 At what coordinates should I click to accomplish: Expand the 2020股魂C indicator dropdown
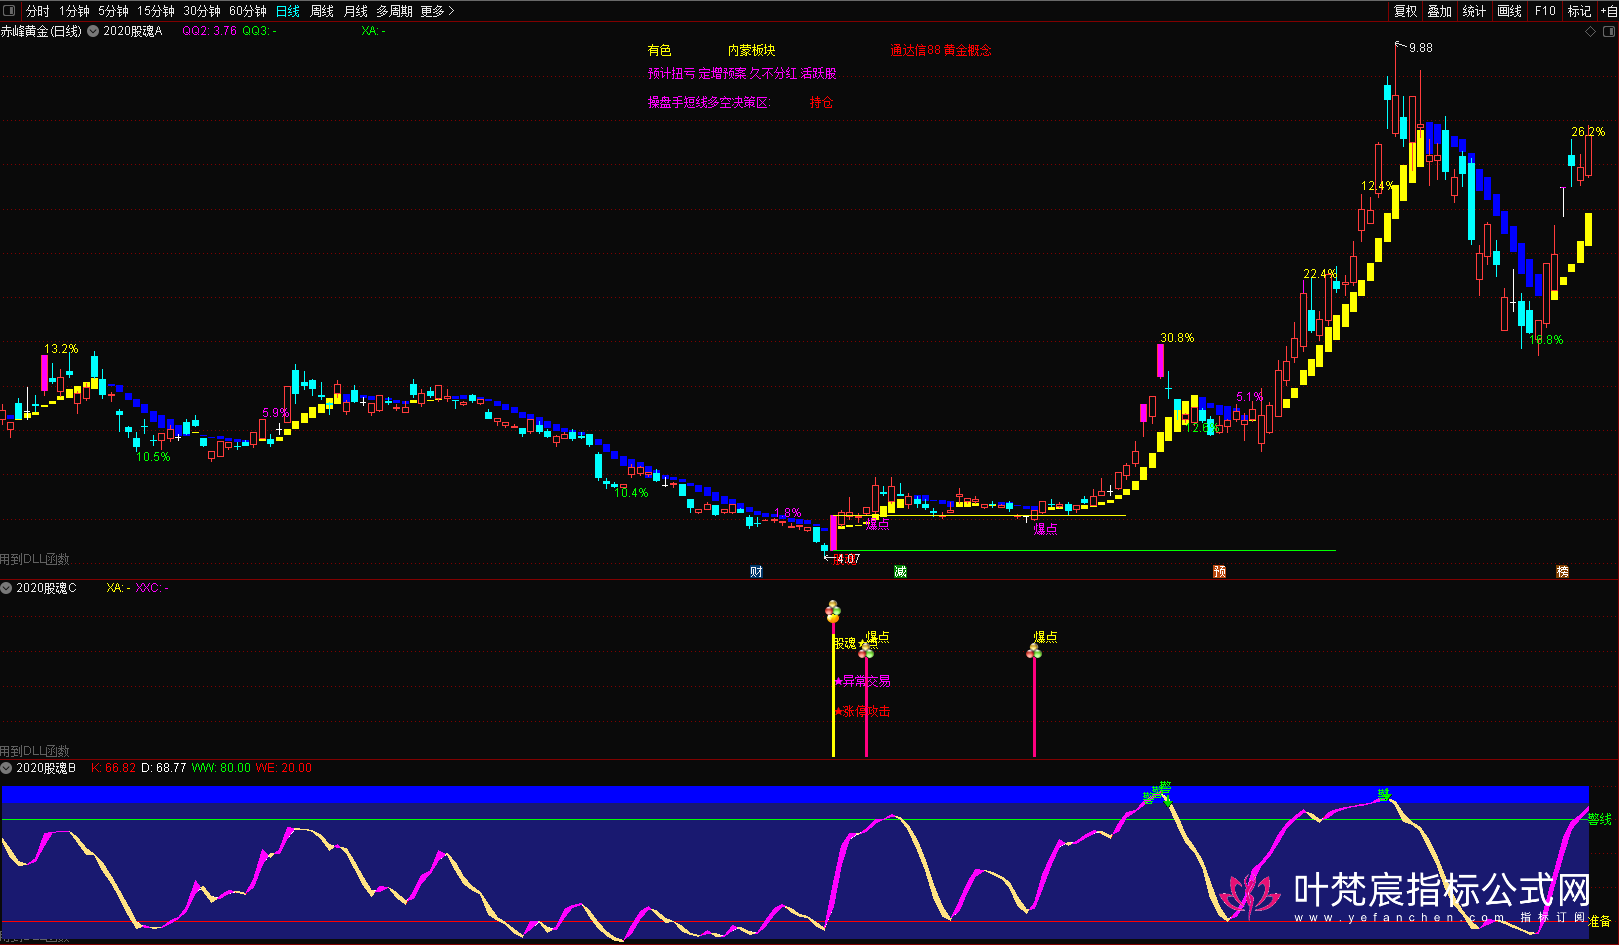coord(6,588)
